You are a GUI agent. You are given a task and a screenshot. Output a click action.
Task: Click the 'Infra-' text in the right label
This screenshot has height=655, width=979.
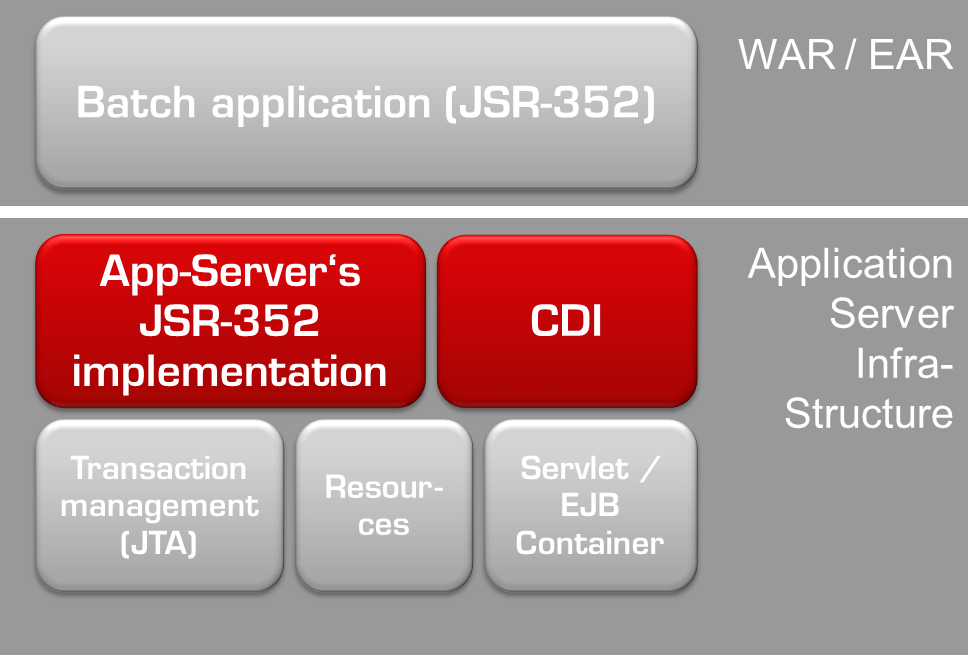tap(904, 364)
